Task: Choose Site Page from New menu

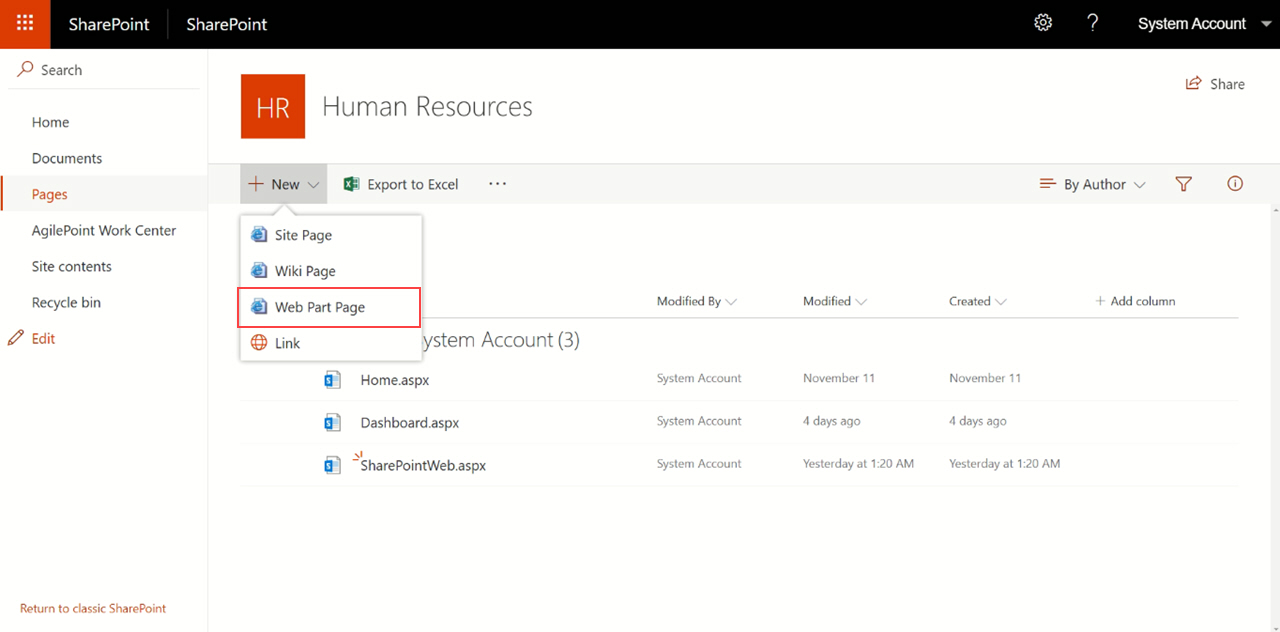Action: tap(331, 235)
